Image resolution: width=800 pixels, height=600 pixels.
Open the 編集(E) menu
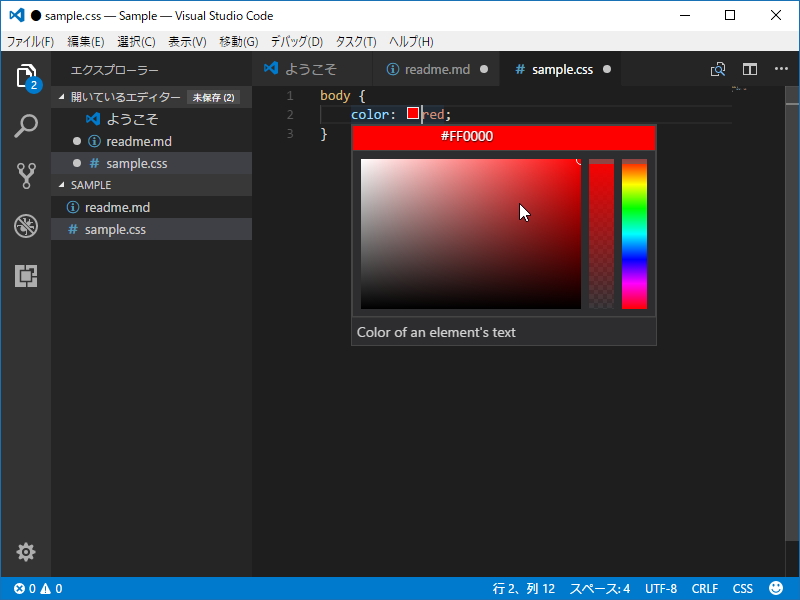click(85, 41)
